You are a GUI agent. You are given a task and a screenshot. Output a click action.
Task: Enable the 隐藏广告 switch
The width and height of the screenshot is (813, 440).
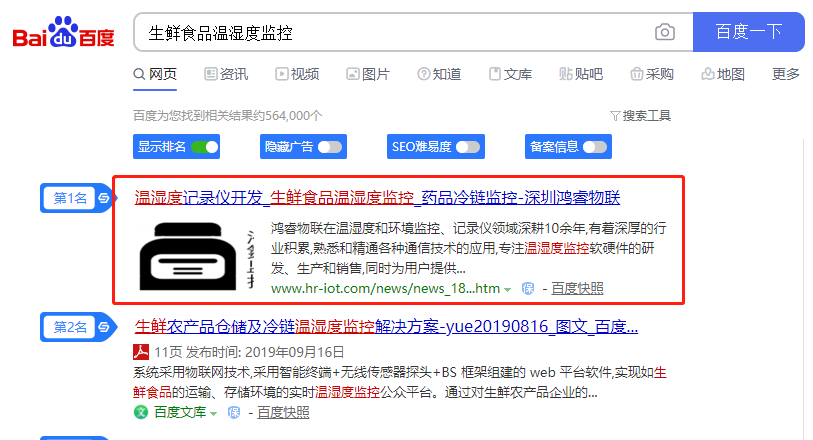click(x=330, y=147)
